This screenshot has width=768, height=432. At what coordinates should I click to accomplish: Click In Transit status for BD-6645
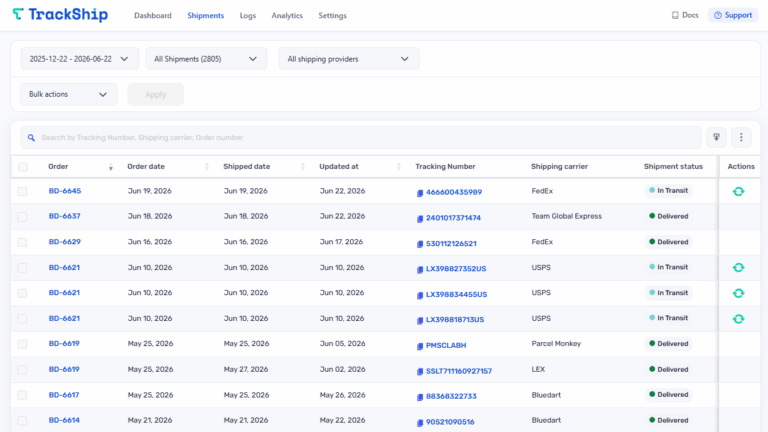(x=668, y=191)
